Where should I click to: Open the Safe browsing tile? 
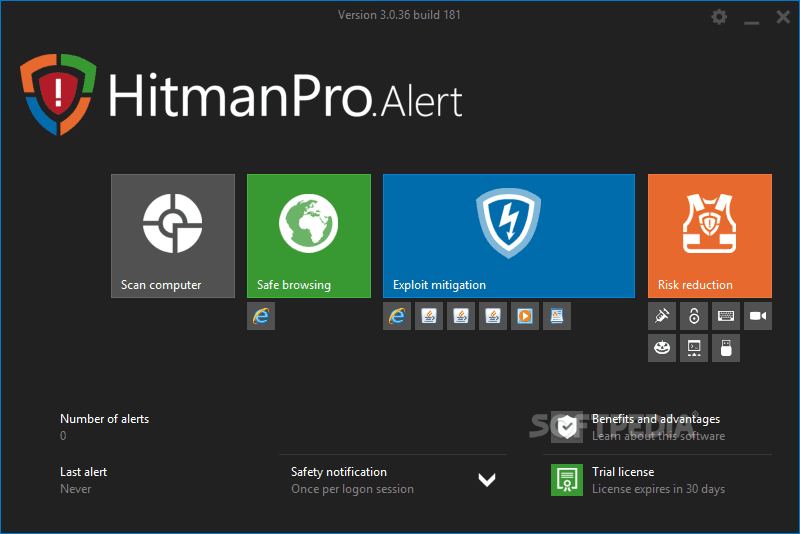[x=309, y=236]
